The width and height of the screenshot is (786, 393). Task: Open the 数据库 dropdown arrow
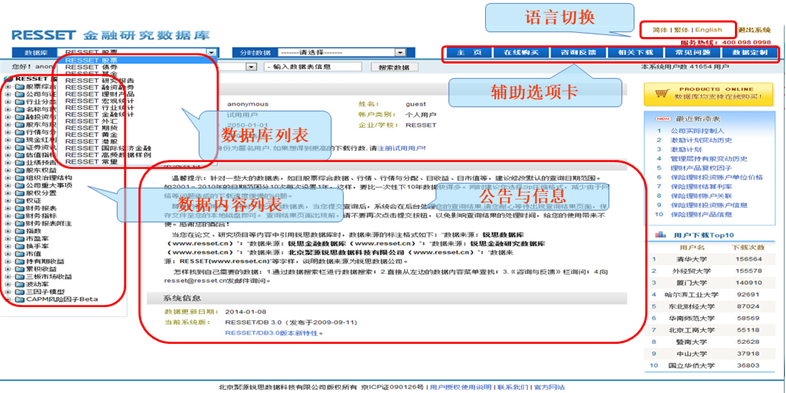(212, 52)
